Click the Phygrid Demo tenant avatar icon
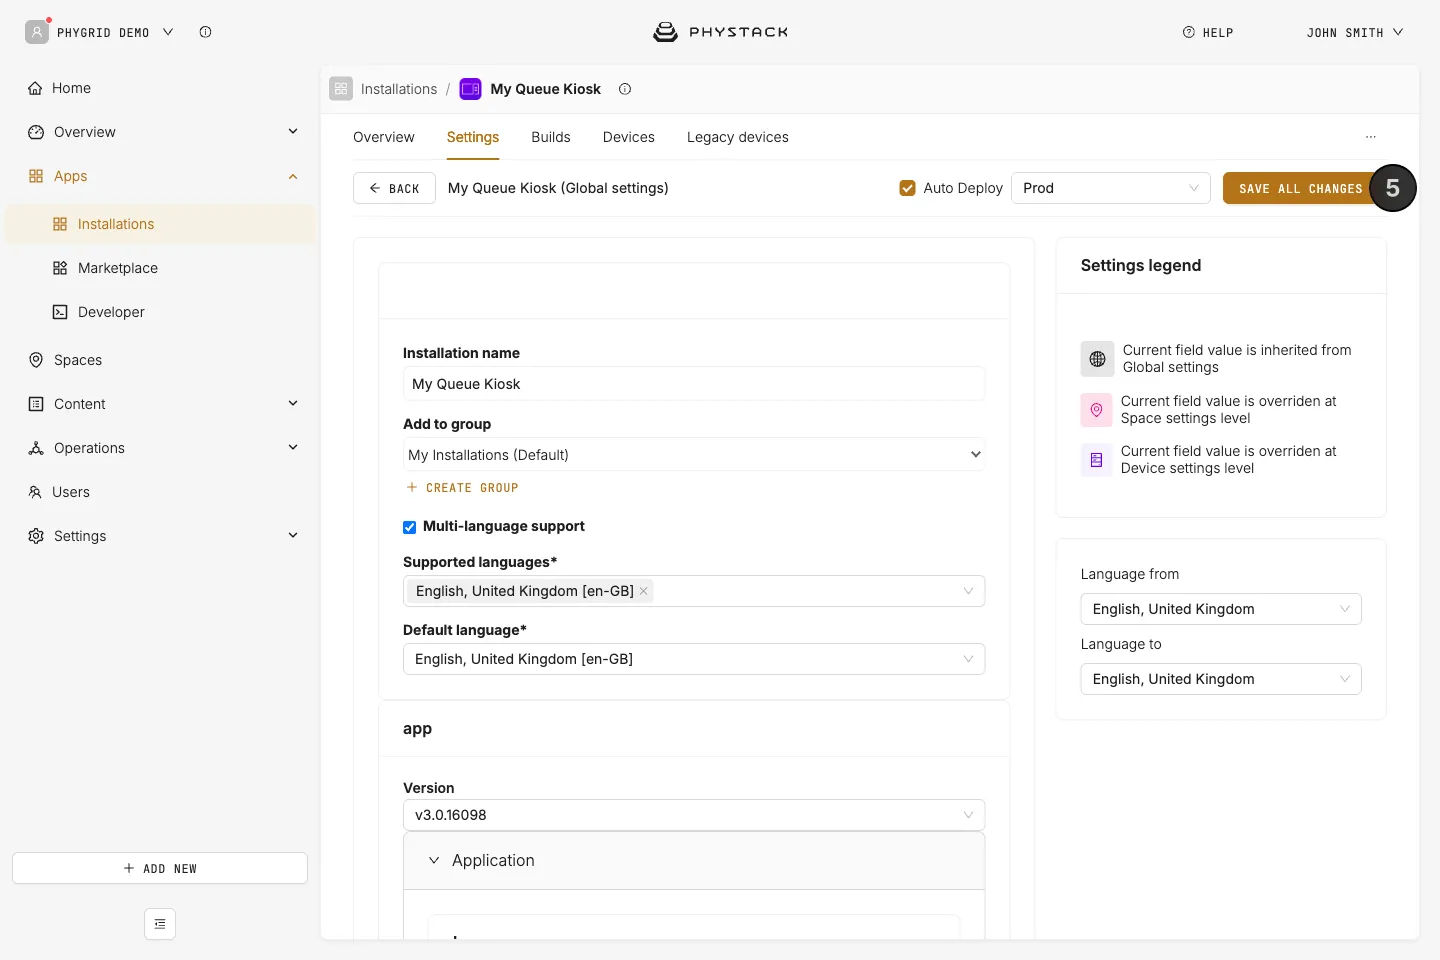This screenshot has height=960, width=1440. point(37,32)
